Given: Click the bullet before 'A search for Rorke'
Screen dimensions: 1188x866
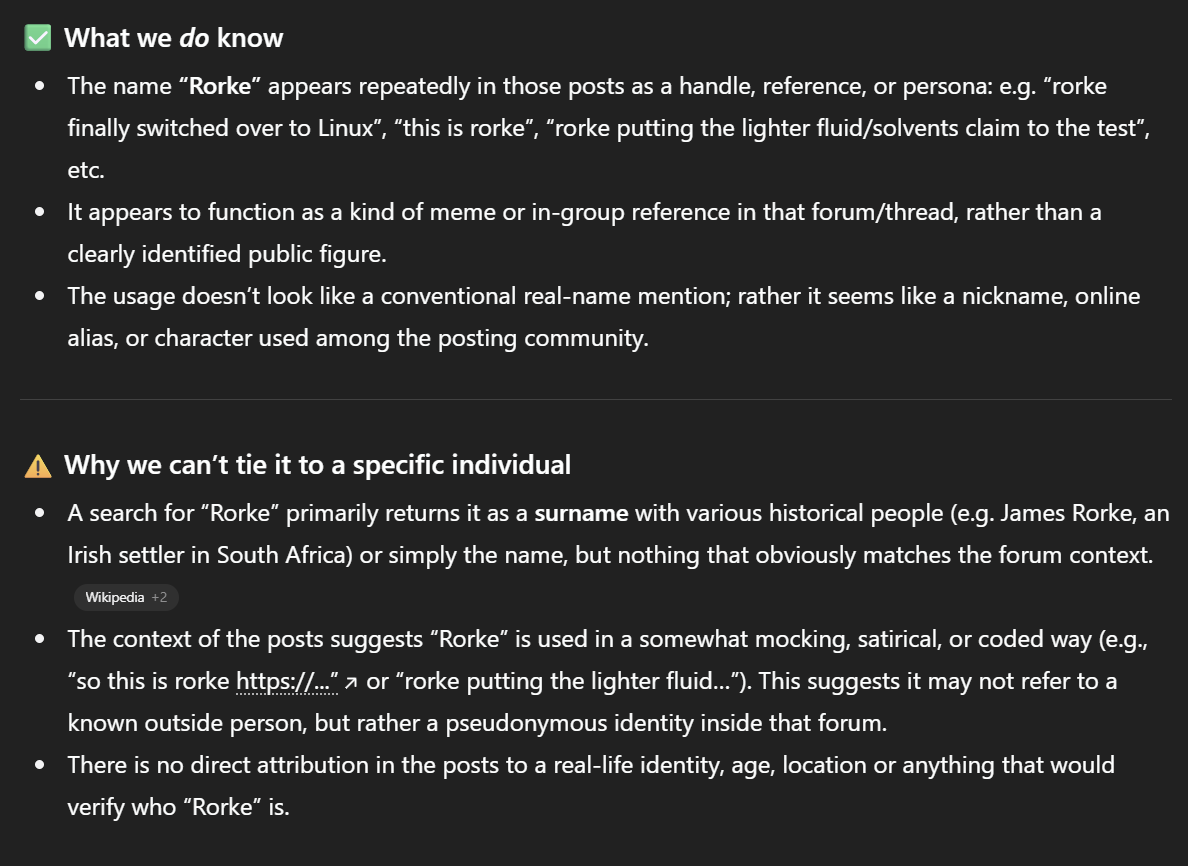Looking at the screenshot, I should click(x=40, y=514).
